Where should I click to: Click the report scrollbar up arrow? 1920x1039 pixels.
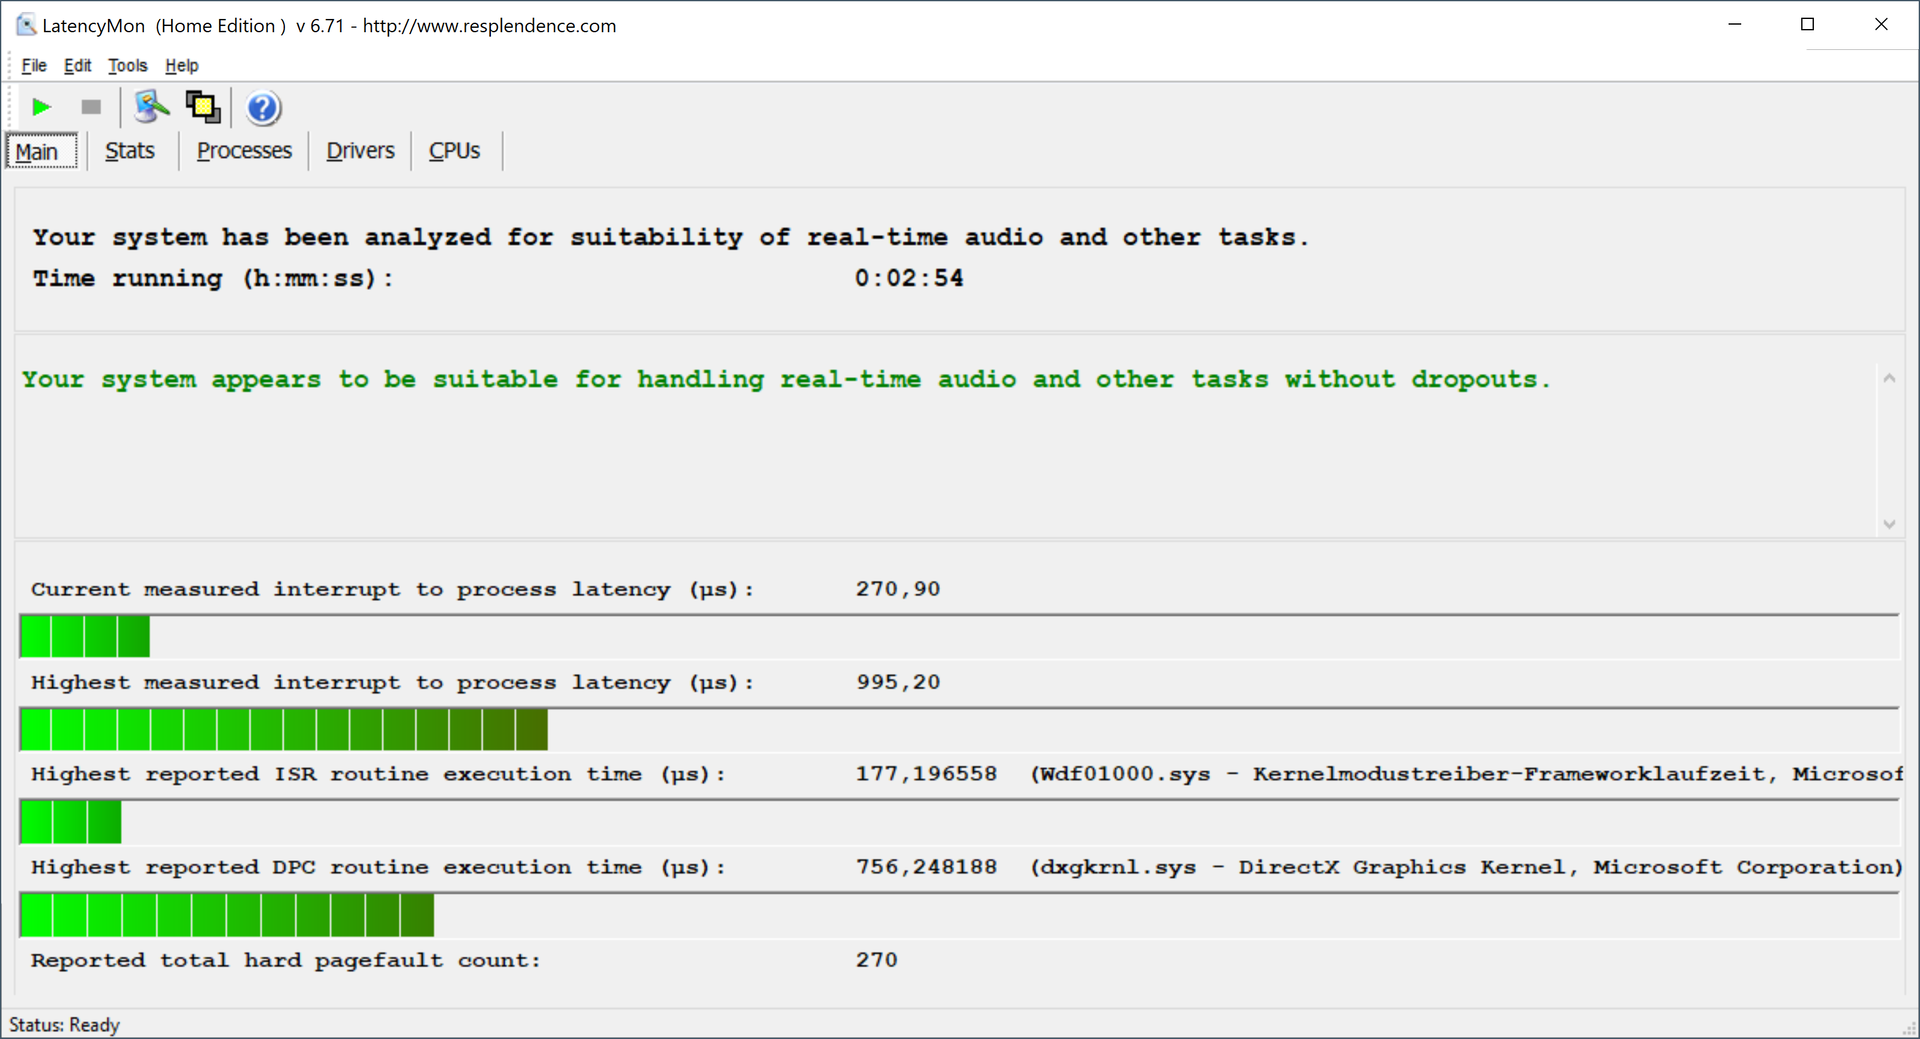pyautogui.click(x=1889, y=378)
